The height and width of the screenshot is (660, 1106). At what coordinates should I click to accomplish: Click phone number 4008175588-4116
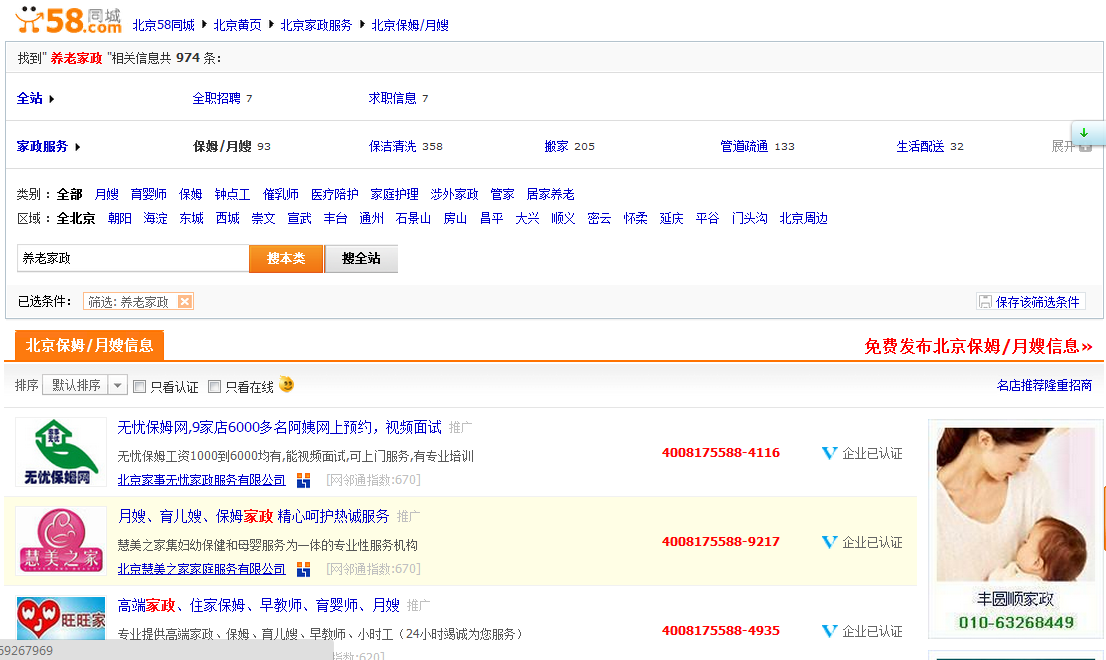tap(721, 453)
